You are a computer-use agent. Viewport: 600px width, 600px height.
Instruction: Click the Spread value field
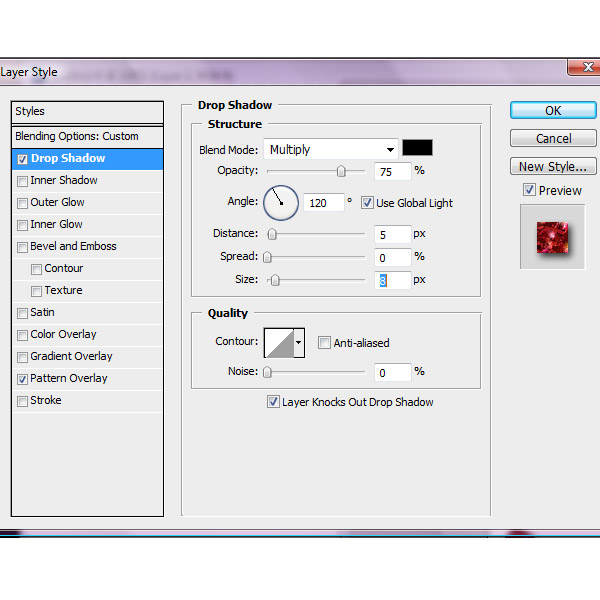click(393, 258)
